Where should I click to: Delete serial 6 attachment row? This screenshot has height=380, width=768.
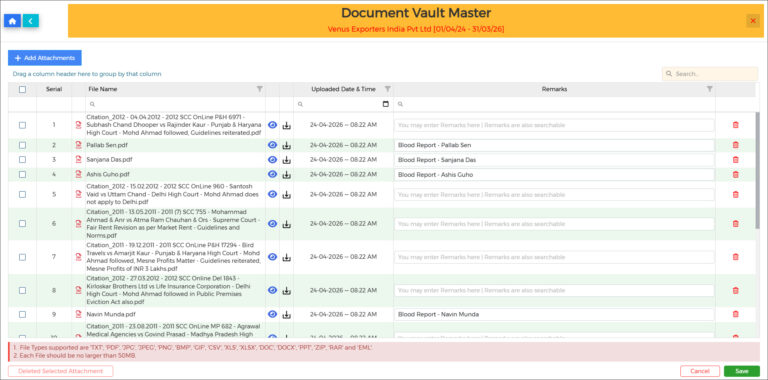(735, 224)
